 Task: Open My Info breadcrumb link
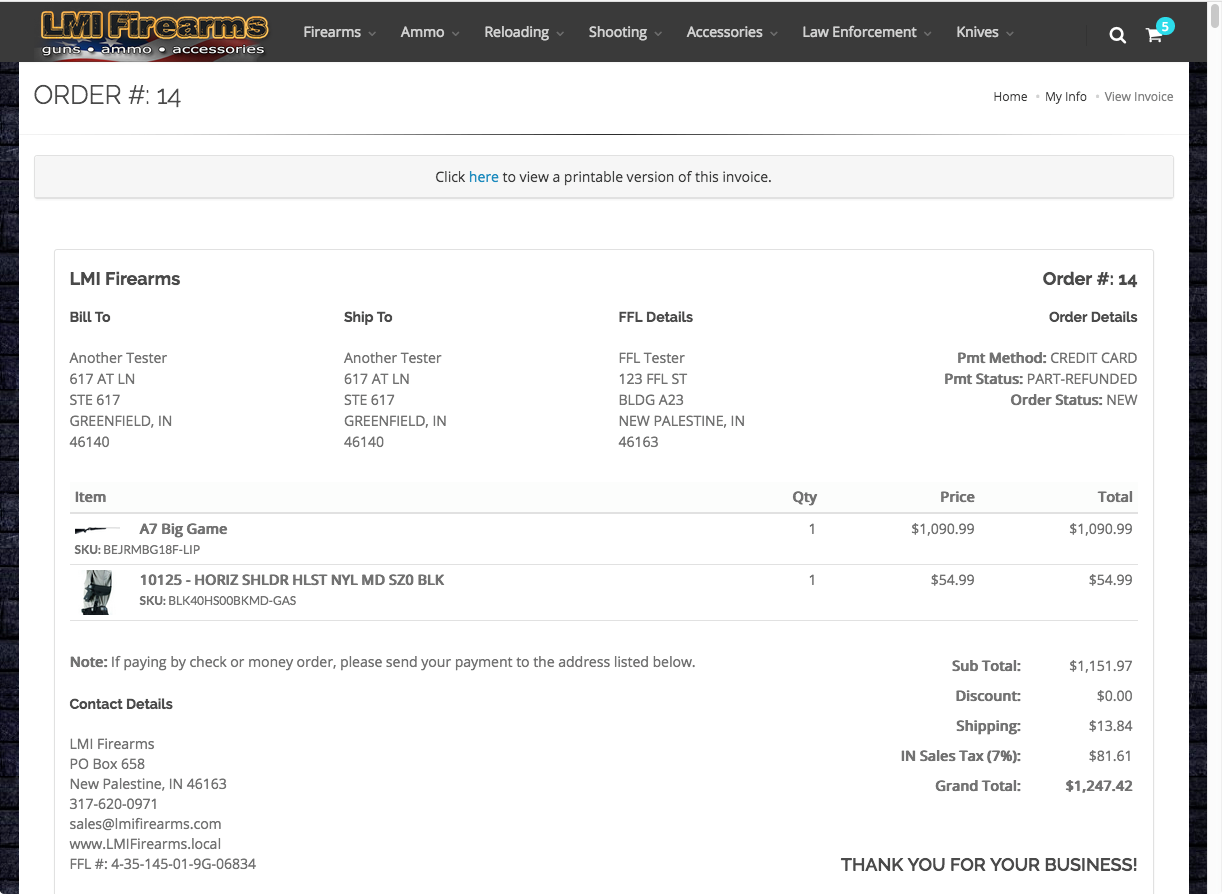coord(1066,97)
